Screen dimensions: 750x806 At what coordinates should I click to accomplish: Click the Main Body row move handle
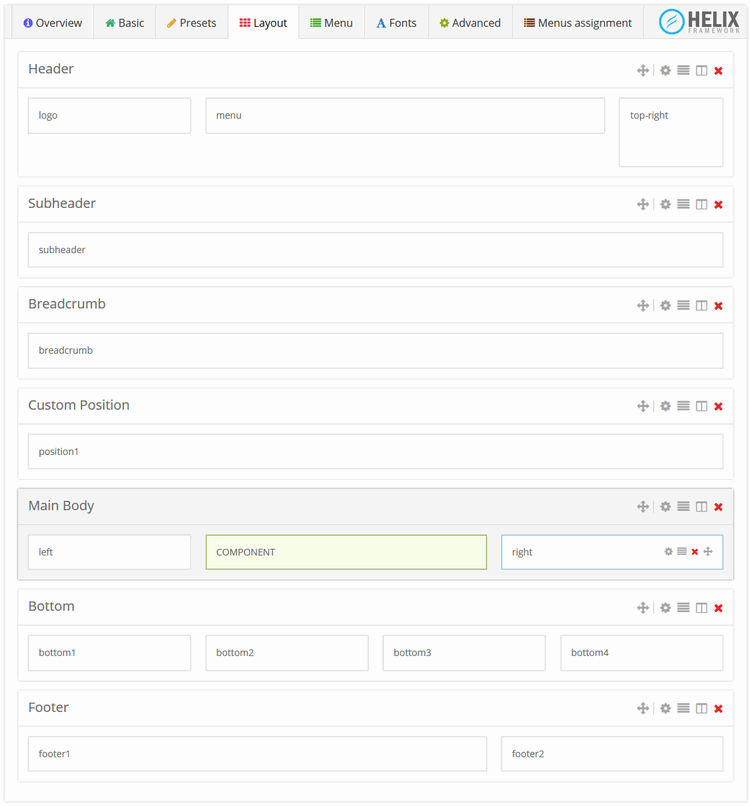643,507
